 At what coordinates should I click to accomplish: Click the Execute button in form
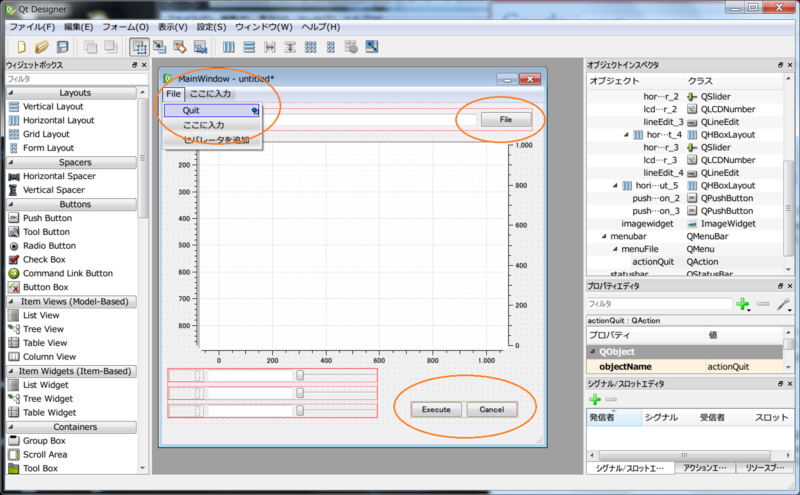pyautogui.click(x=436, y=409)
